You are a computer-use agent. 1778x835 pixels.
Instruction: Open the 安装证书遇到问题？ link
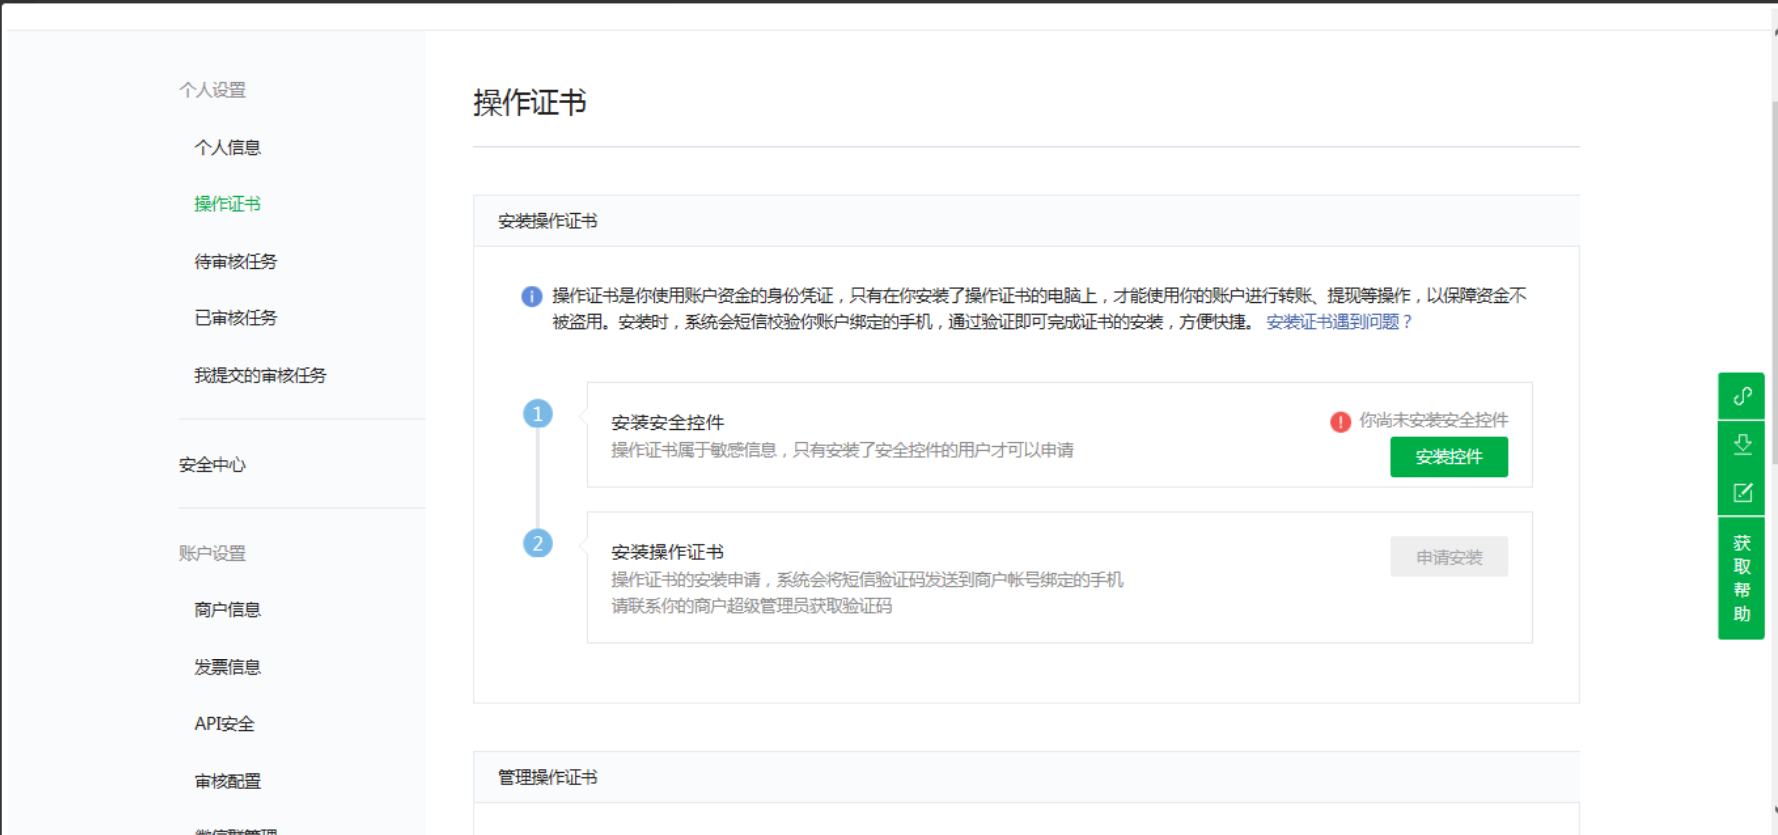click(x=1339, y=322)
